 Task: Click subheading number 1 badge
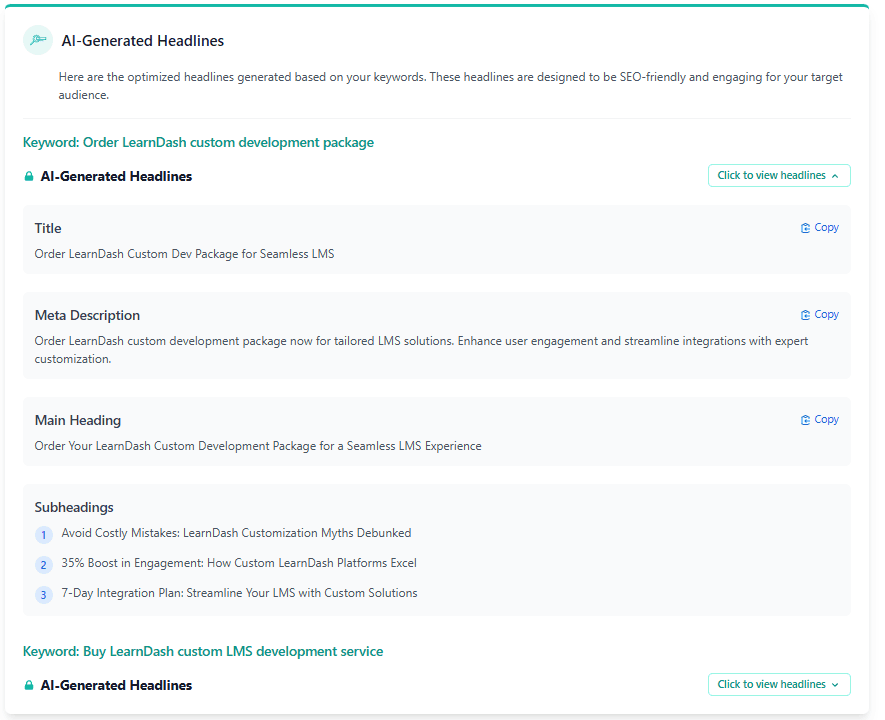click(x=43, y=535)
